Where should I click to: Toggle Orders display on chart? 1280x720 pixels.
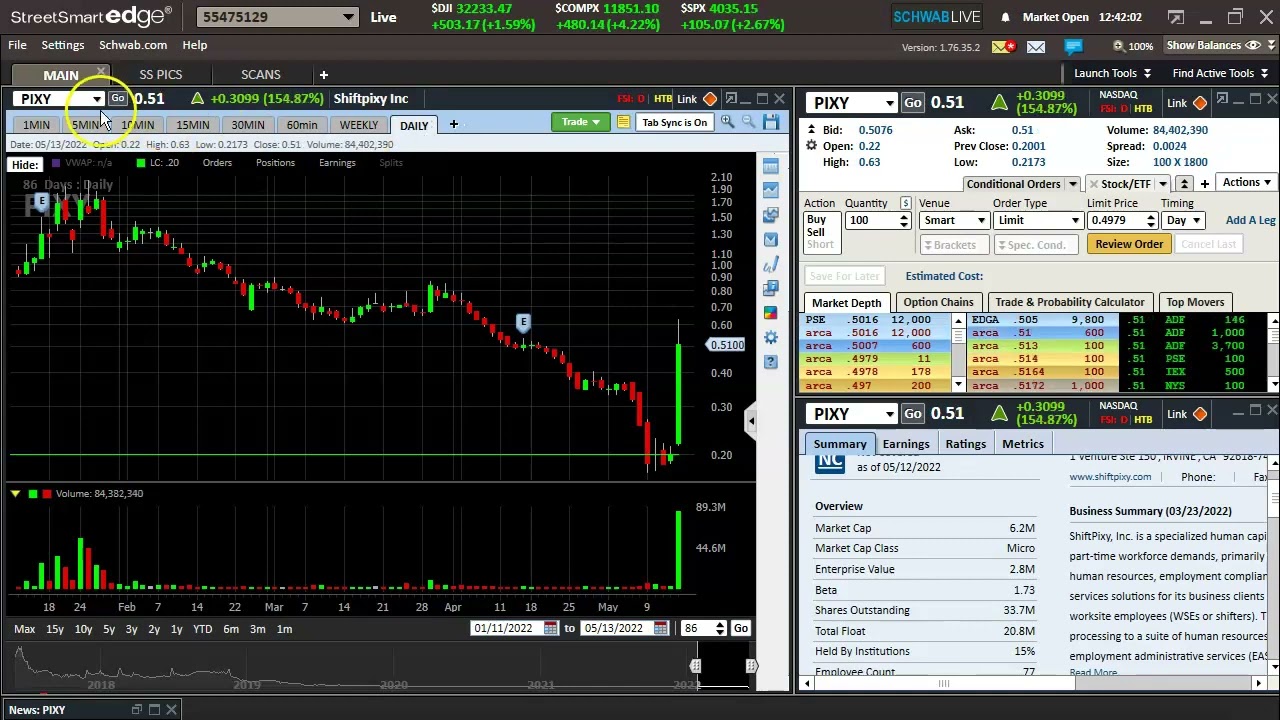[217, 163]
